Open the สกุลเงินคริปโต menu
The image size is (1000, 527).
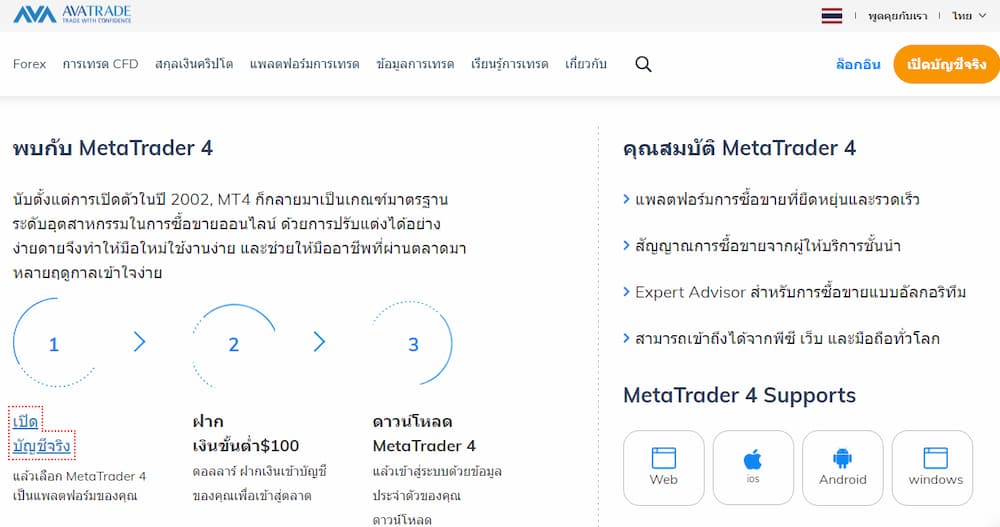pyautogui.click(x=194, y=64)
